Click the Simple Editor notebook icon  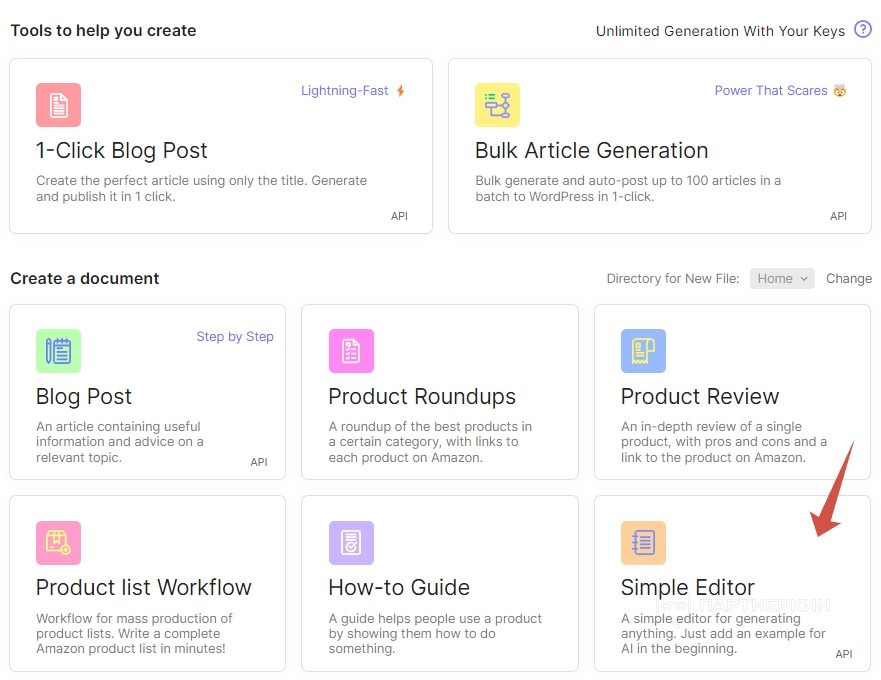tap(643, 542)
